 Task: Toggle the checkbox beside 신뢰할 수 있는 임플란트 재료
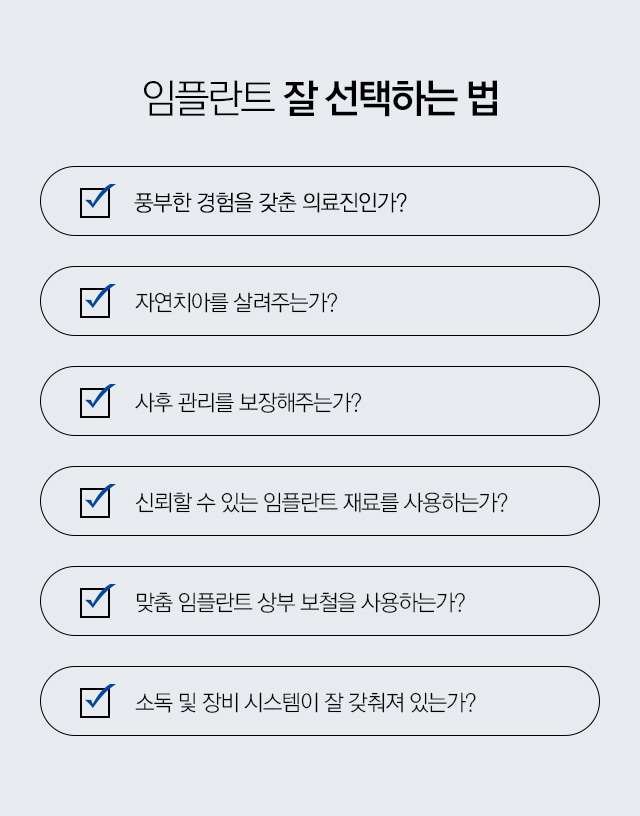[95, 502]
